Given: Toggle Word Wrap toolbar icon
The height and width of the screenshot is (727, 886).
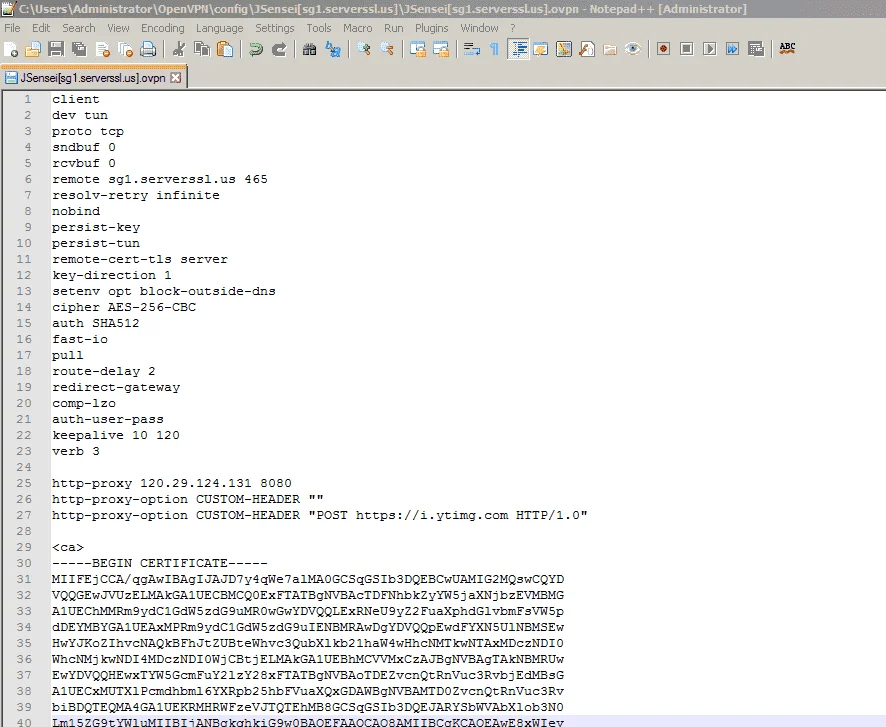Looking at the screenshot, I should point(471,49).
